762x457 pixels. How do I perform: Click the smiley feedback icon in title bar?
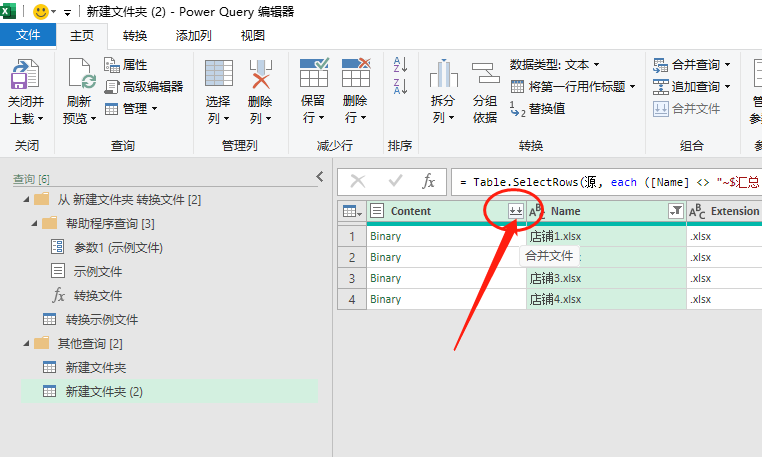click(x=41, y=11)
